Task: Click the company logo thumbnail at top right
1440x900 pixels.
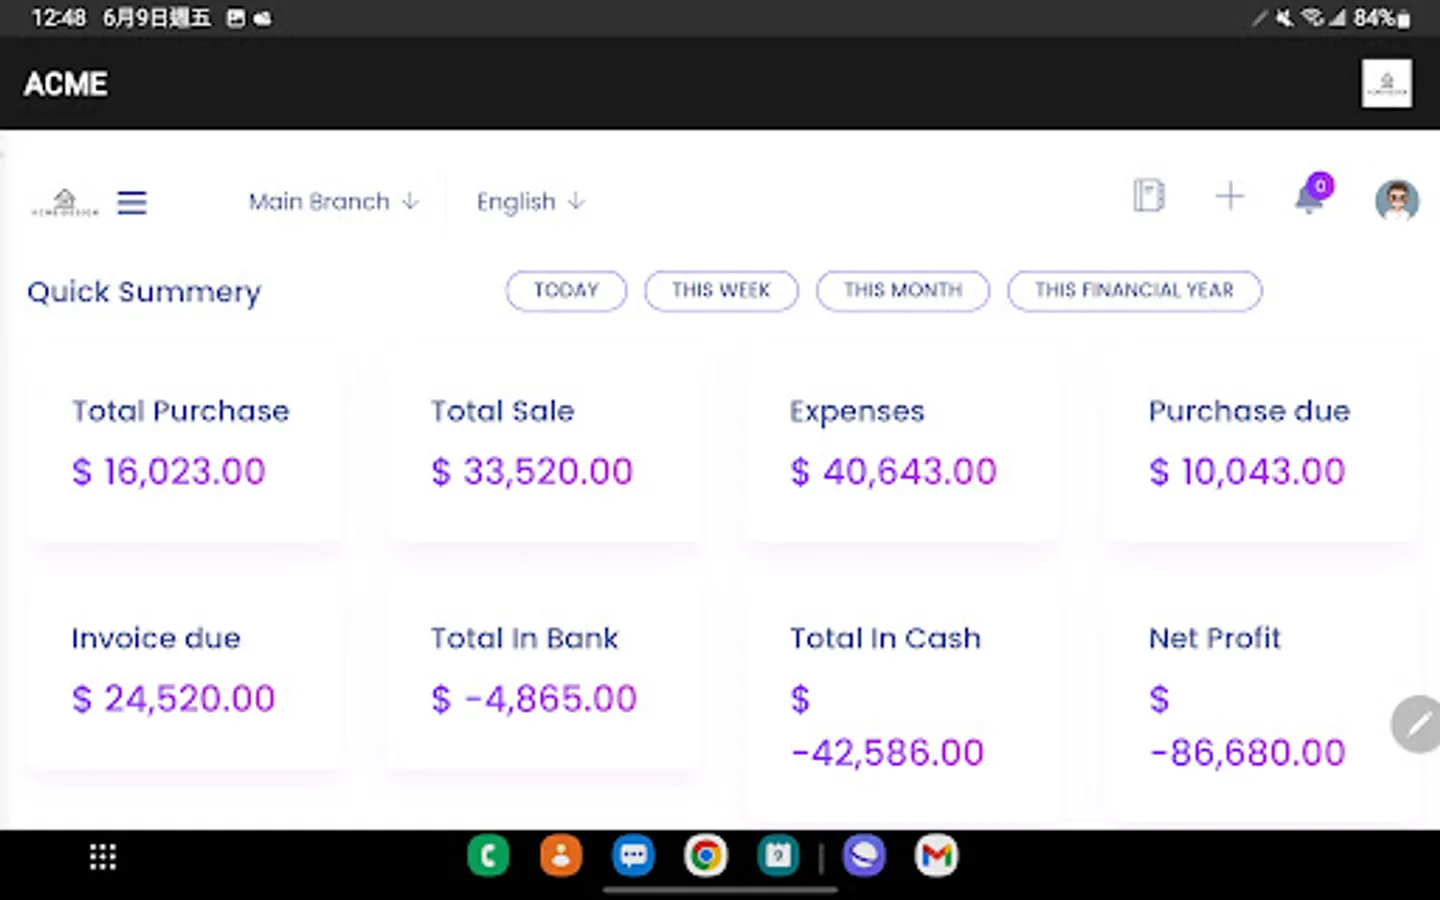Action: pos(1386,83)
